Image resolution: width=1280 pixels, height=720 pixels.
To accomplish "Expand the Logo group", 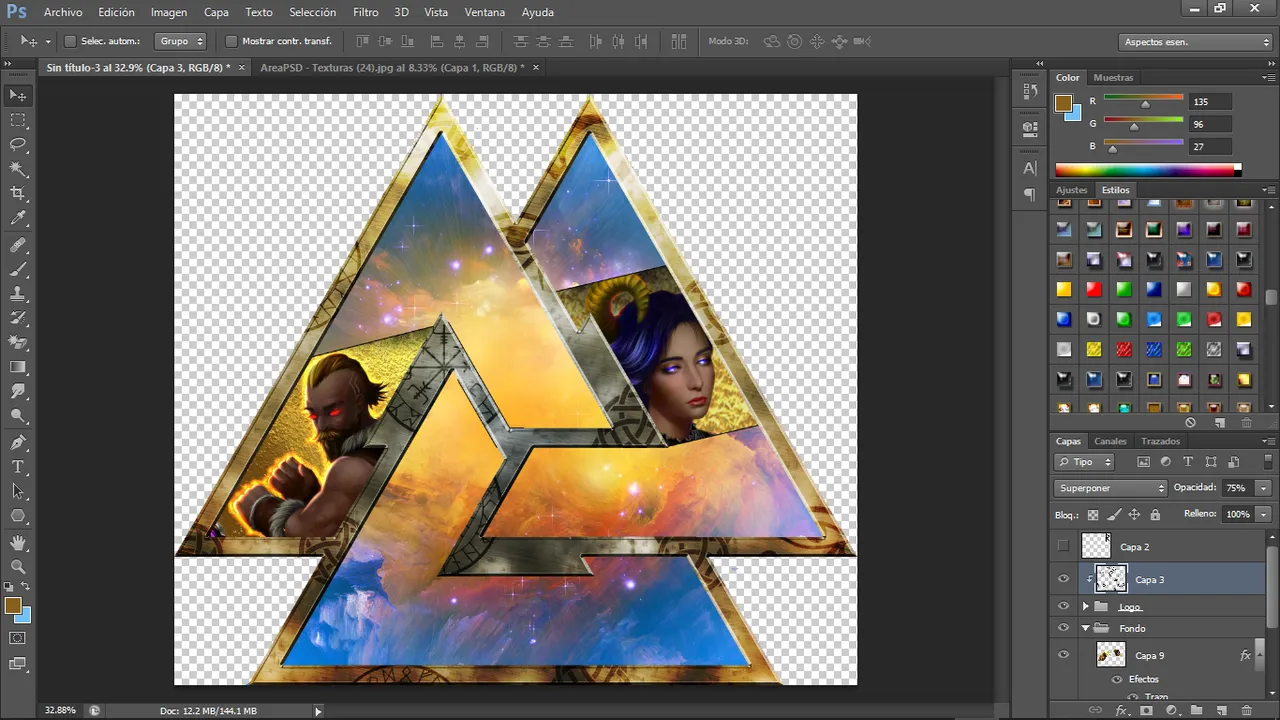I will tap(1085, 606).
